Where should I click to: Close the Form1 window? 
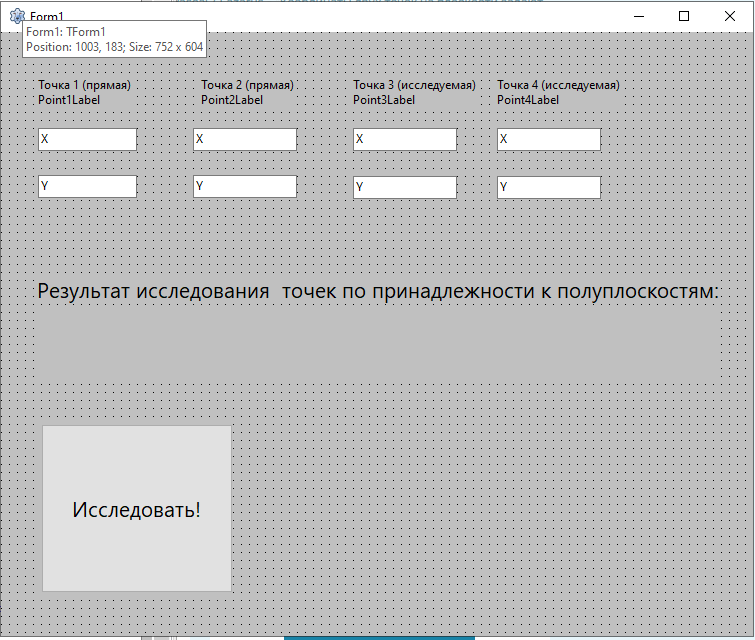[x=729, y=16]
